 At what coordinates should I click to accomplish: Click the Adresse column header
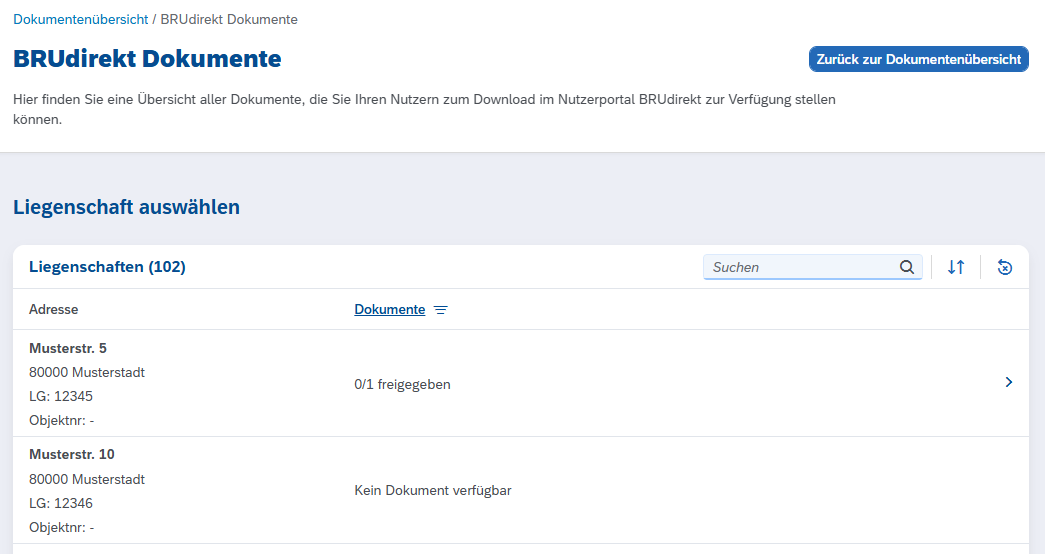(x=53, y=310)
